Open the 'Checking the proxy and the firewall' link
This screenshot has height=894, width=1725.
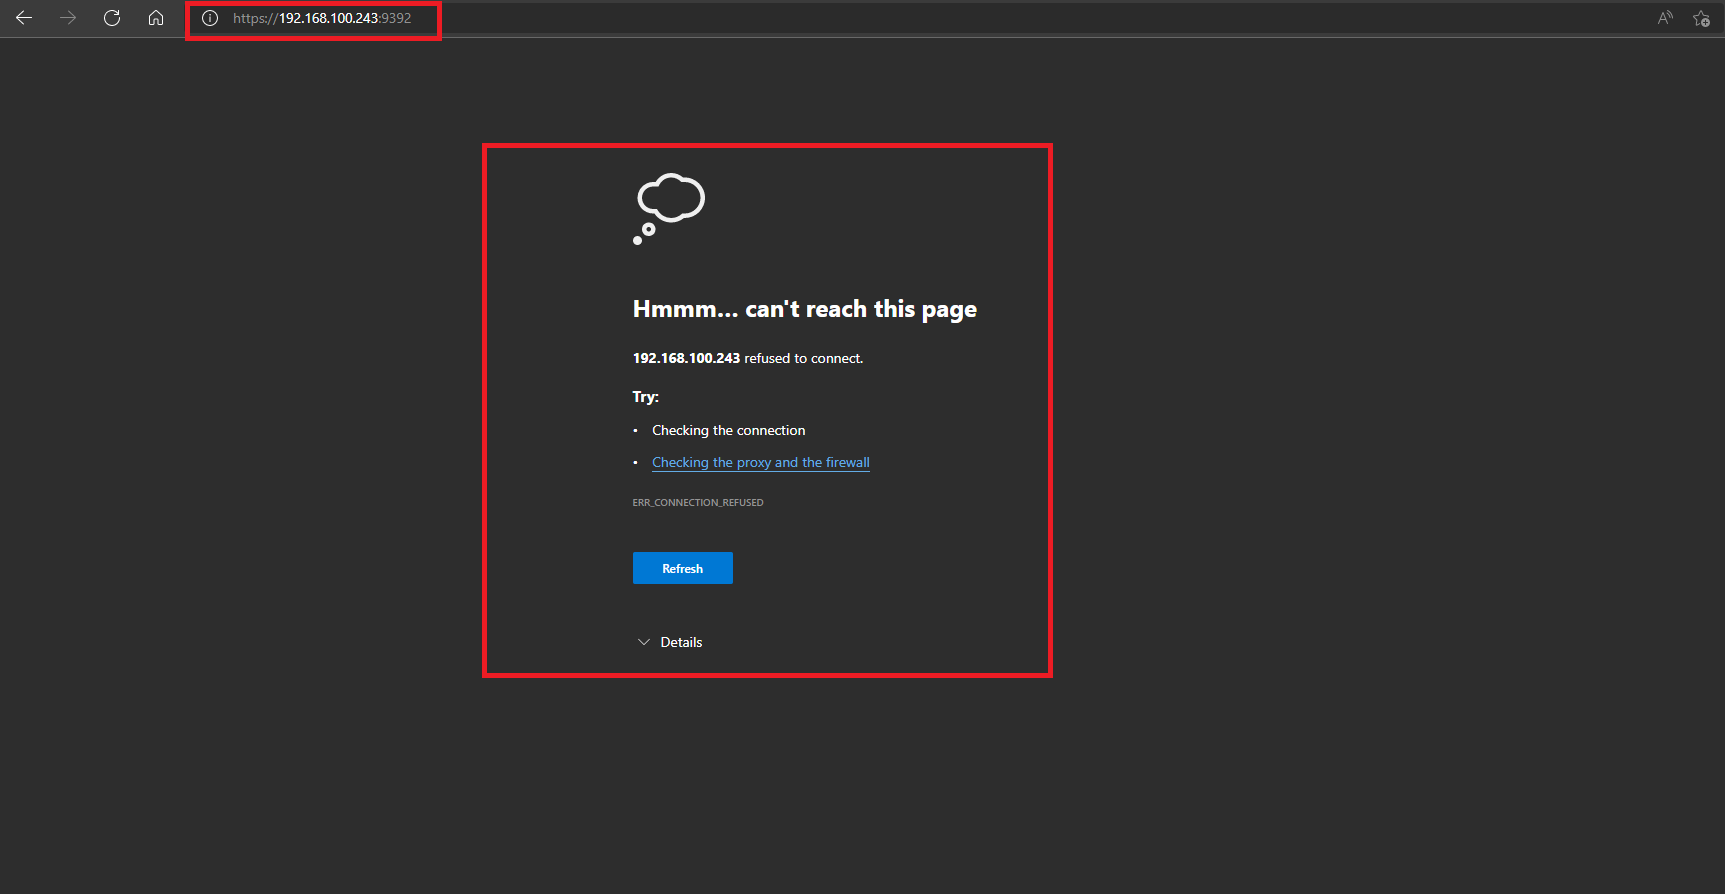point(760,462)
